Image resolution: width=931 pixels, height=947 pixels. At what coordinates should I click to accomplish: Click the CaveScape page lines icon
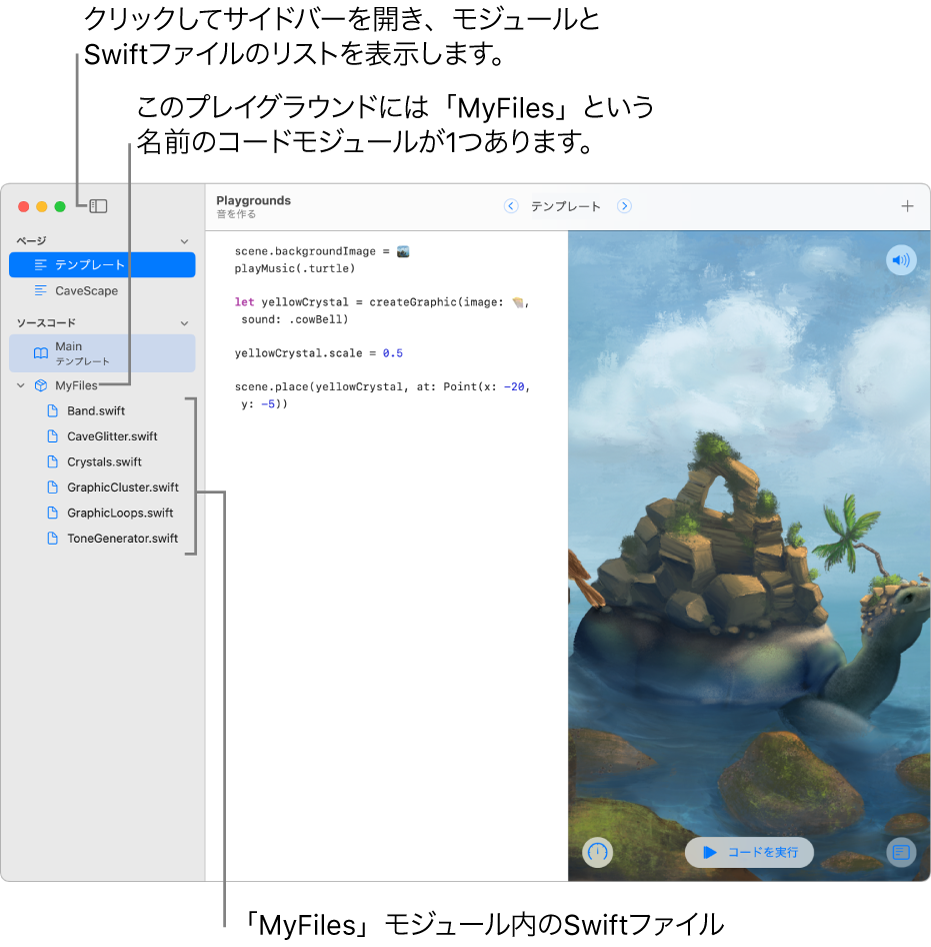tap(40, 291)
